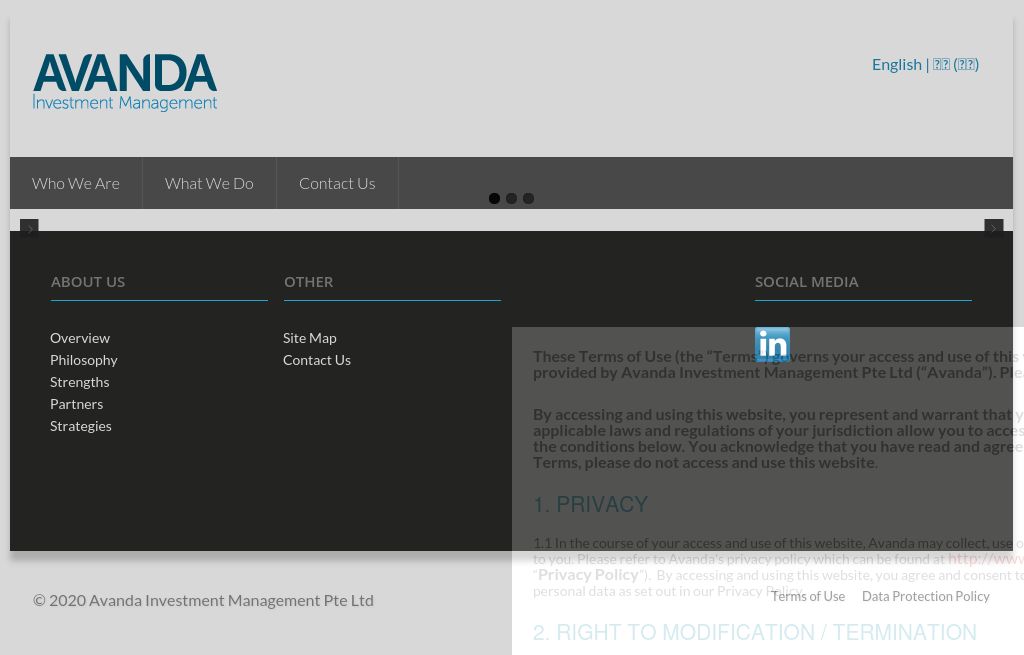Read the Terms of Use
The height and width of the screenshot is (655, 1024).
pyautogui.click(x=808, y=596)
